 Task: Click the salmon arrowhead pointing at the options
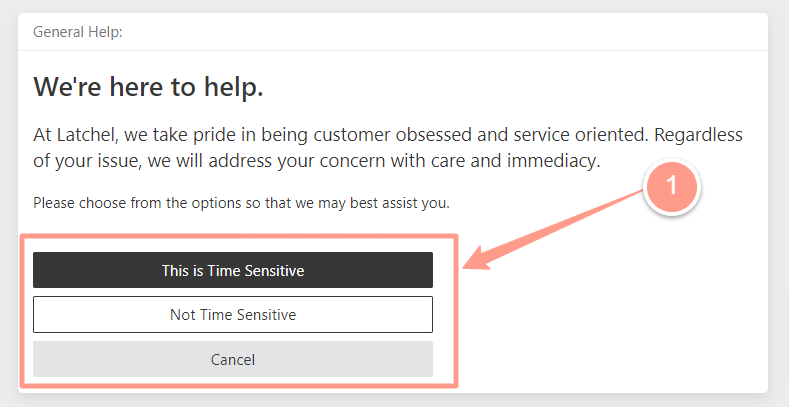coord(478,258)
